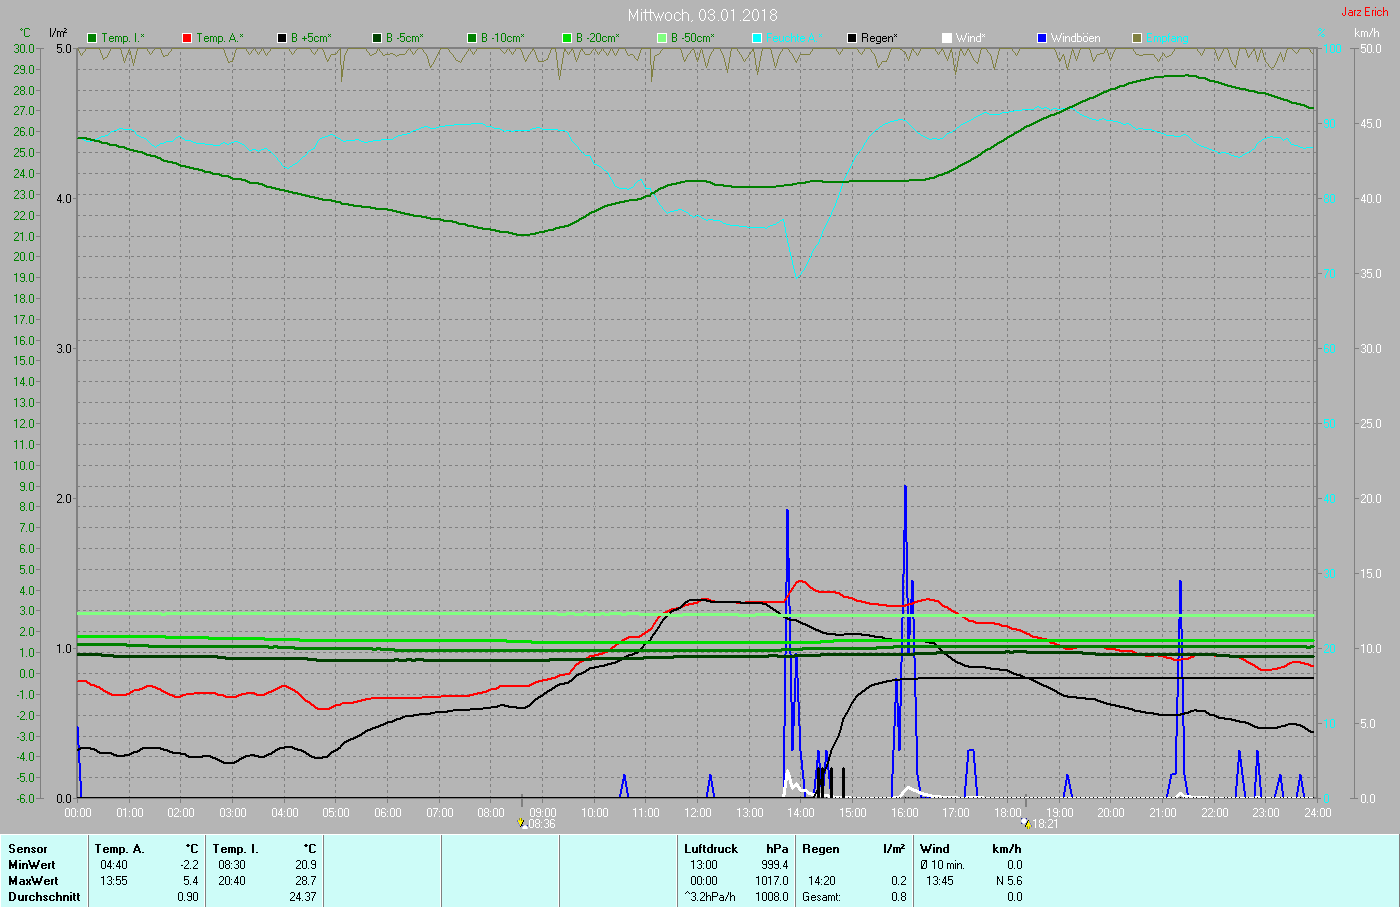Click the chart title Mittwoch, 03.01.2018
The height and width of the screenshot is (907, 1400).
pyautogui.click(x=702, y=15)
